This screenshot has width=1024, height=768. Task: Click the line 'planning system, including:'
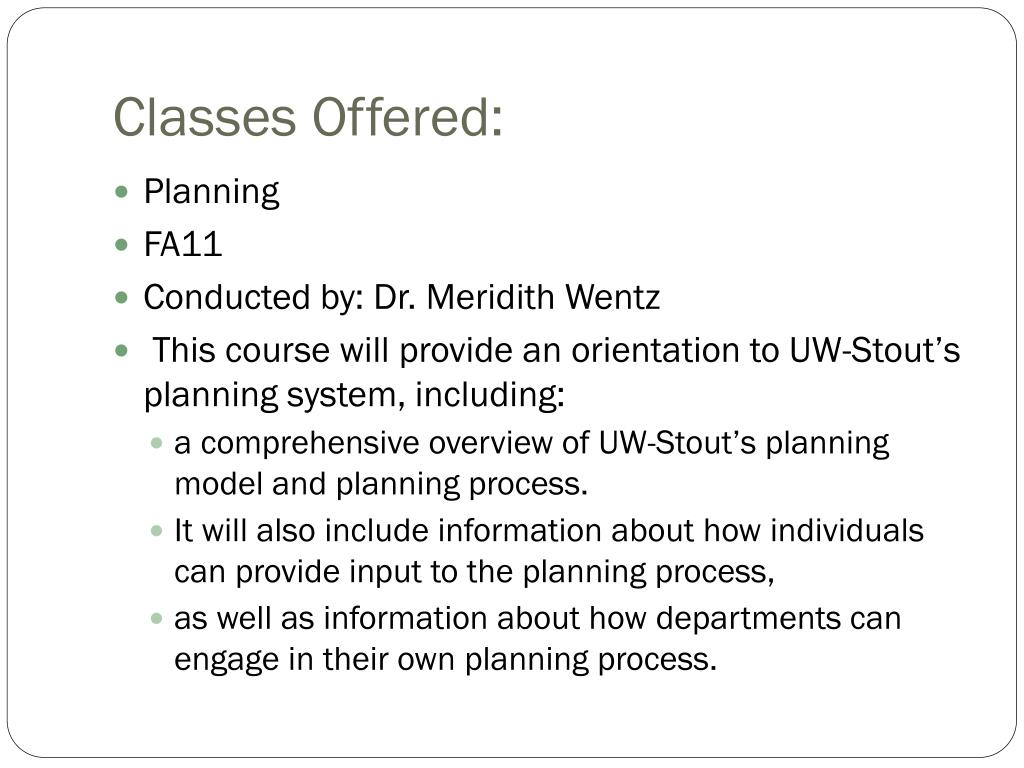click(354, 395)
